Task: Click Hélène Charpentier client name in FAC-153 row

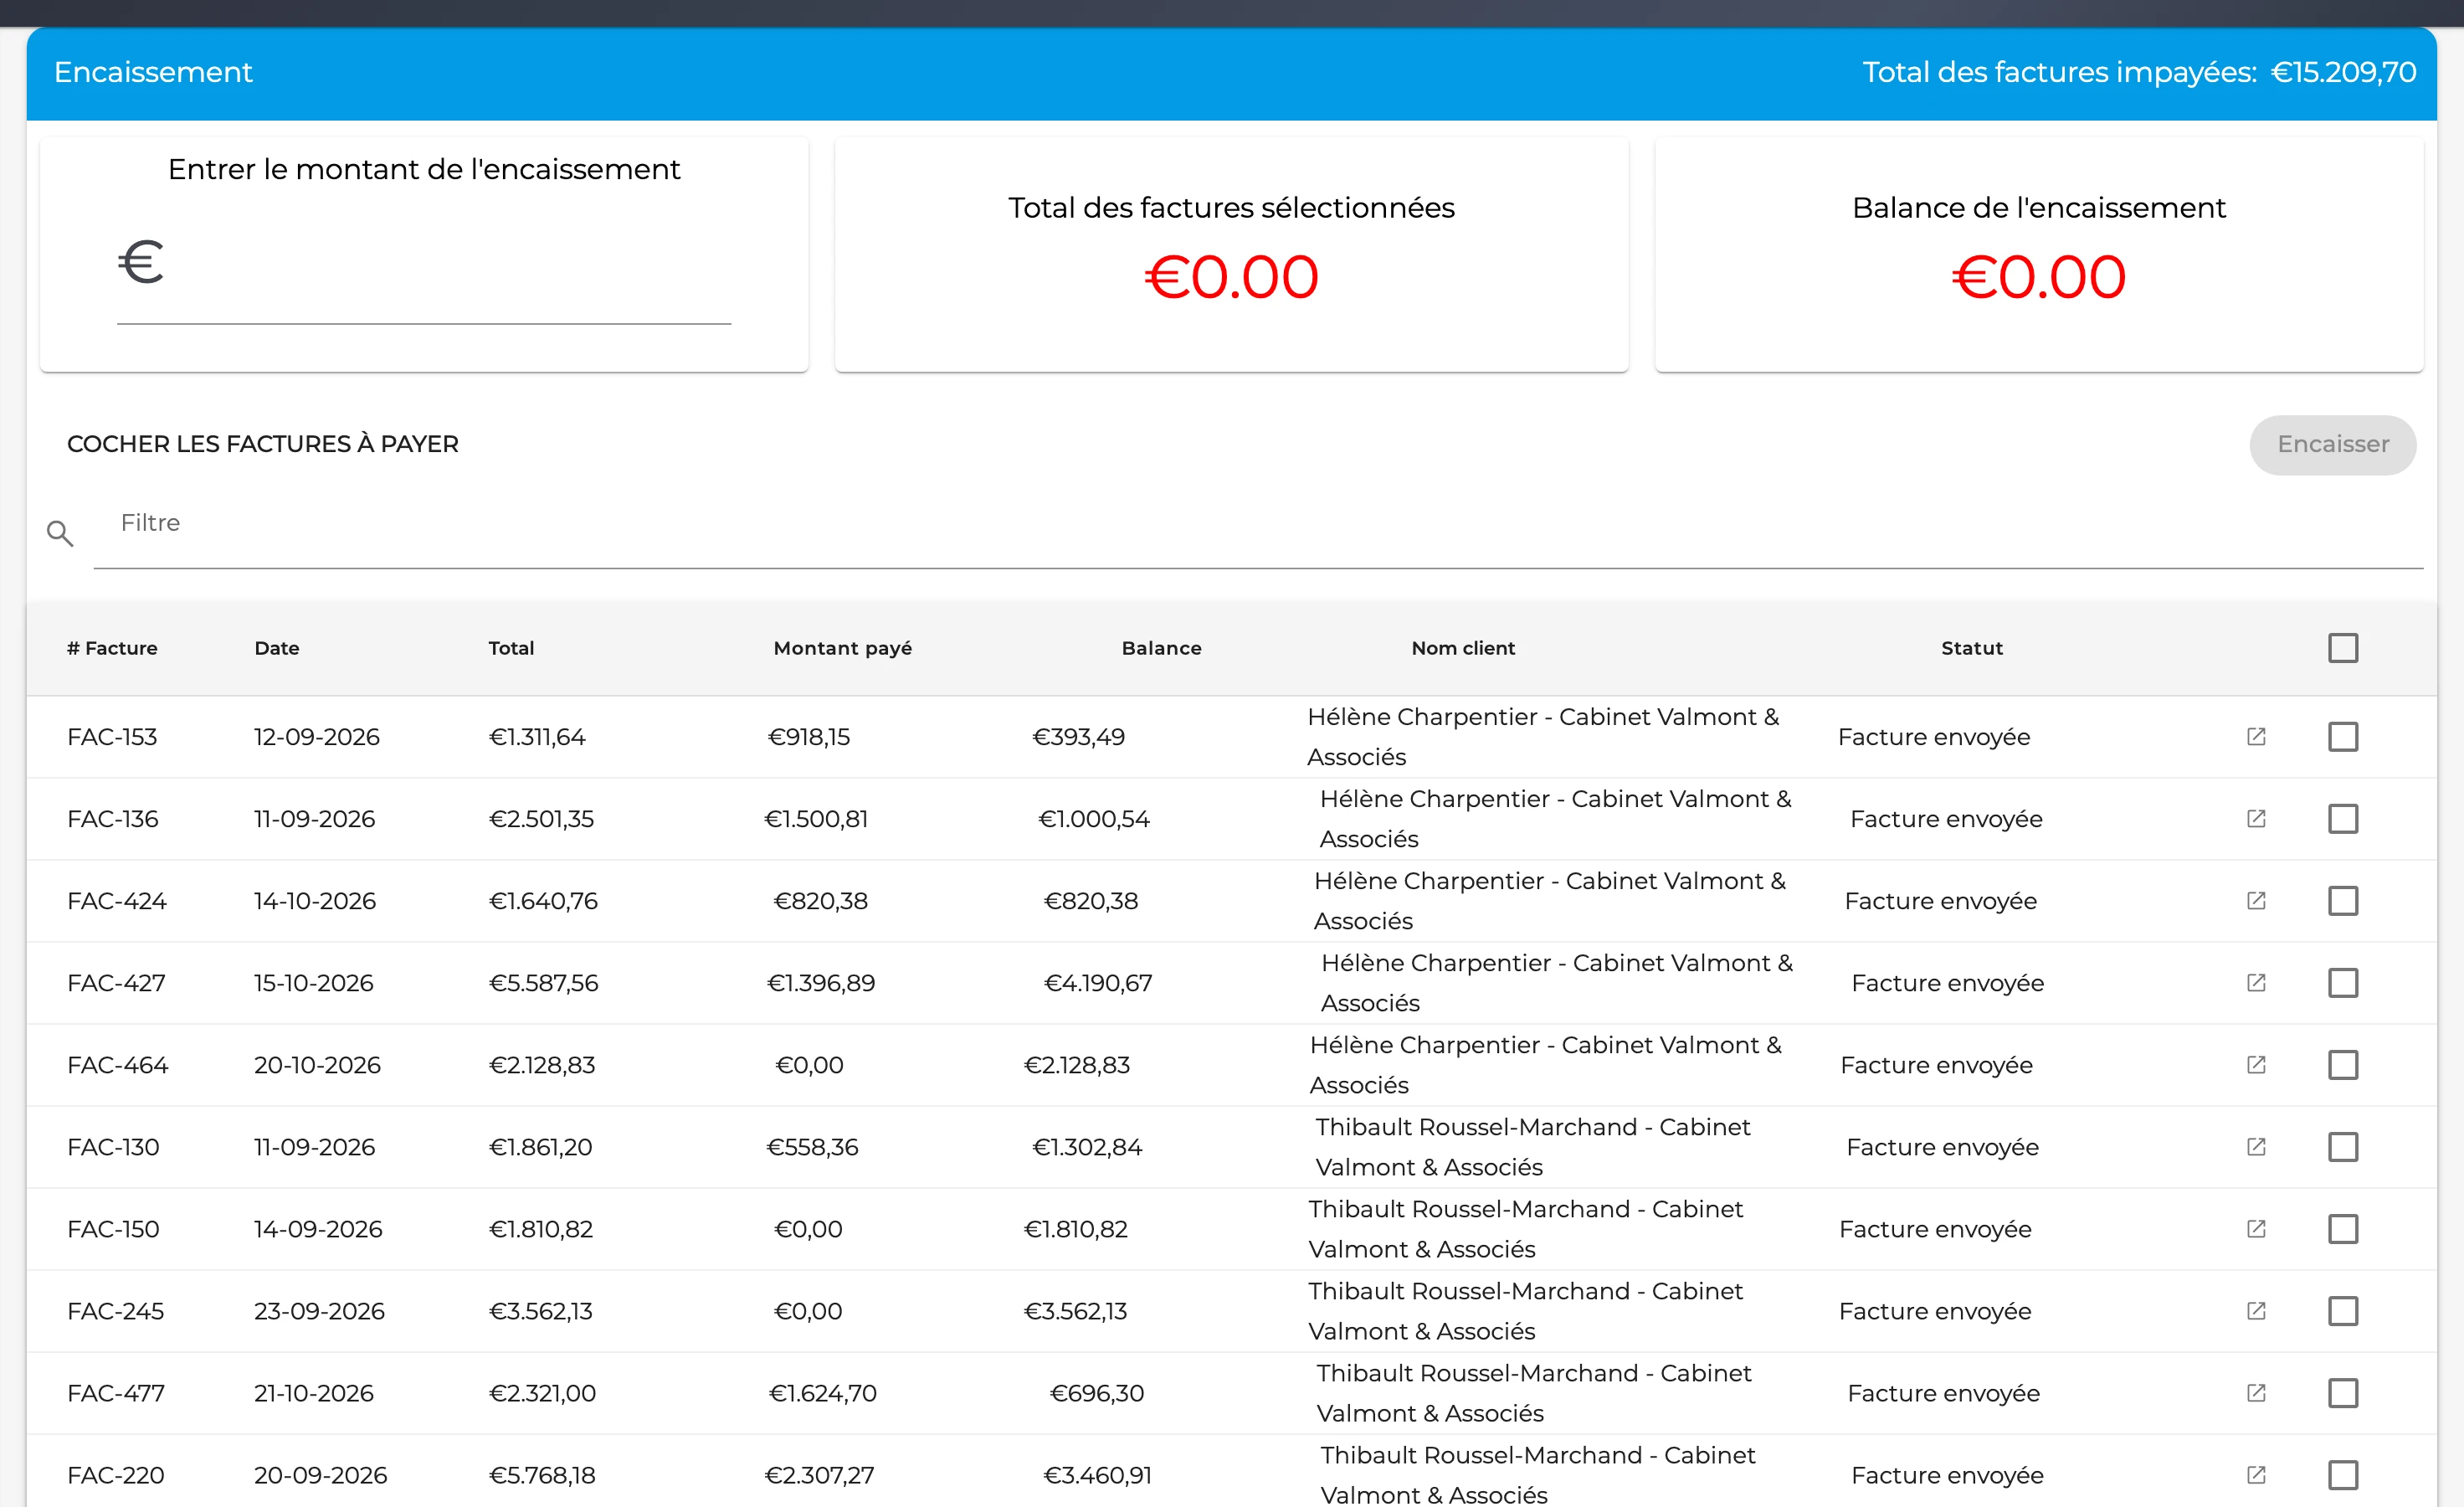Action: [x=1543, y=737]
